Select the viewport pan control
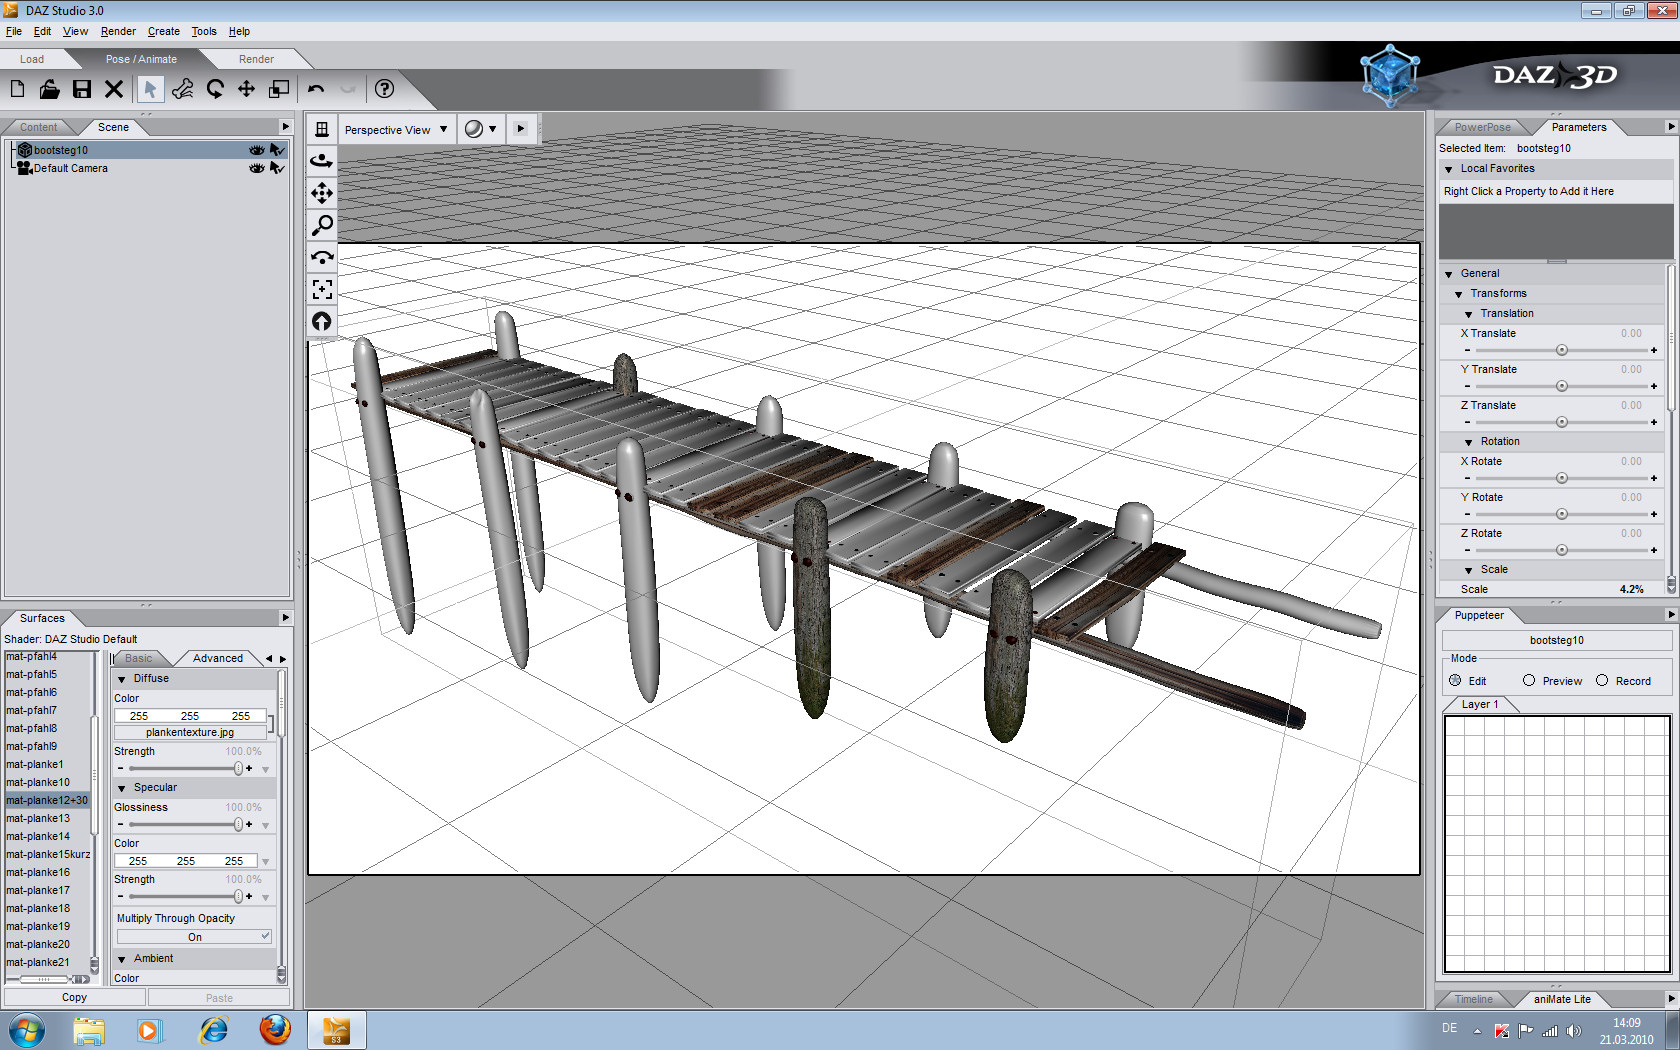The height and width of the screenshot is (1050, 1680). [x=322, y=193]
